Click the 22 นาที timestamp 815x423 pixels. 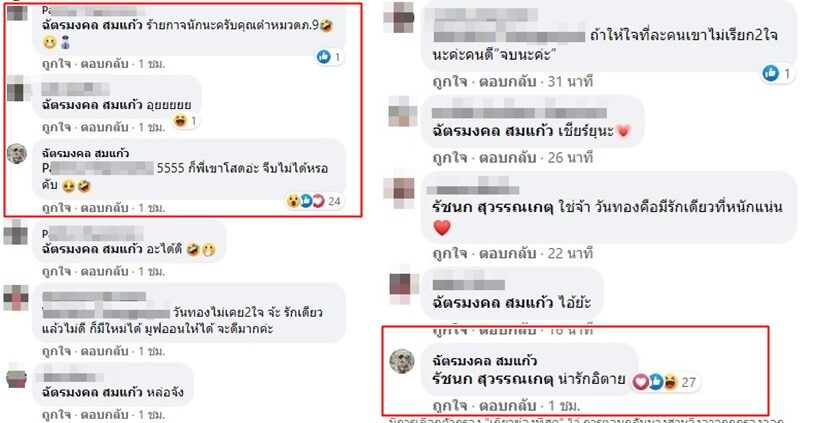(x=570, y=253)
